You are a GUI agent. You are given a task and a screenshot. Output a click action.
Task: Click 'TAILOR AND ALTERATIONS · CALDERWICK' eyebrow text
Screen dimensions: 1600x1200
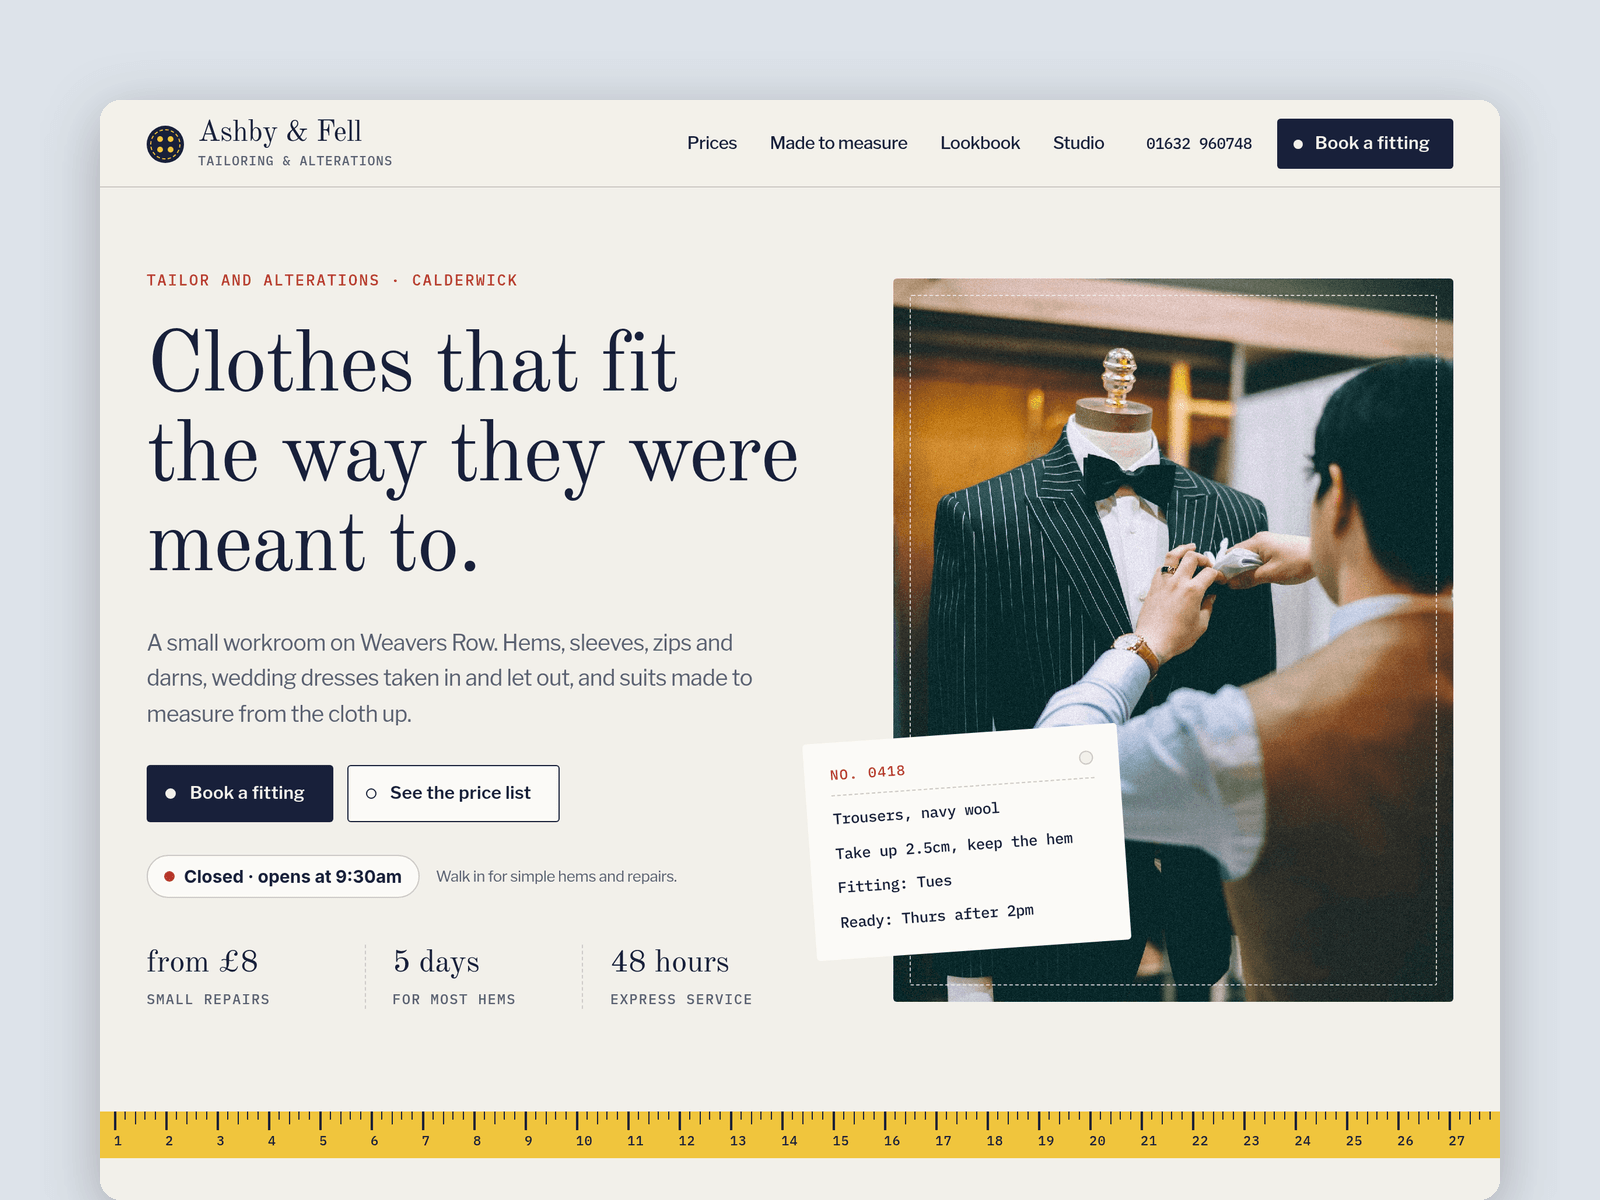(x=332, y=280)
